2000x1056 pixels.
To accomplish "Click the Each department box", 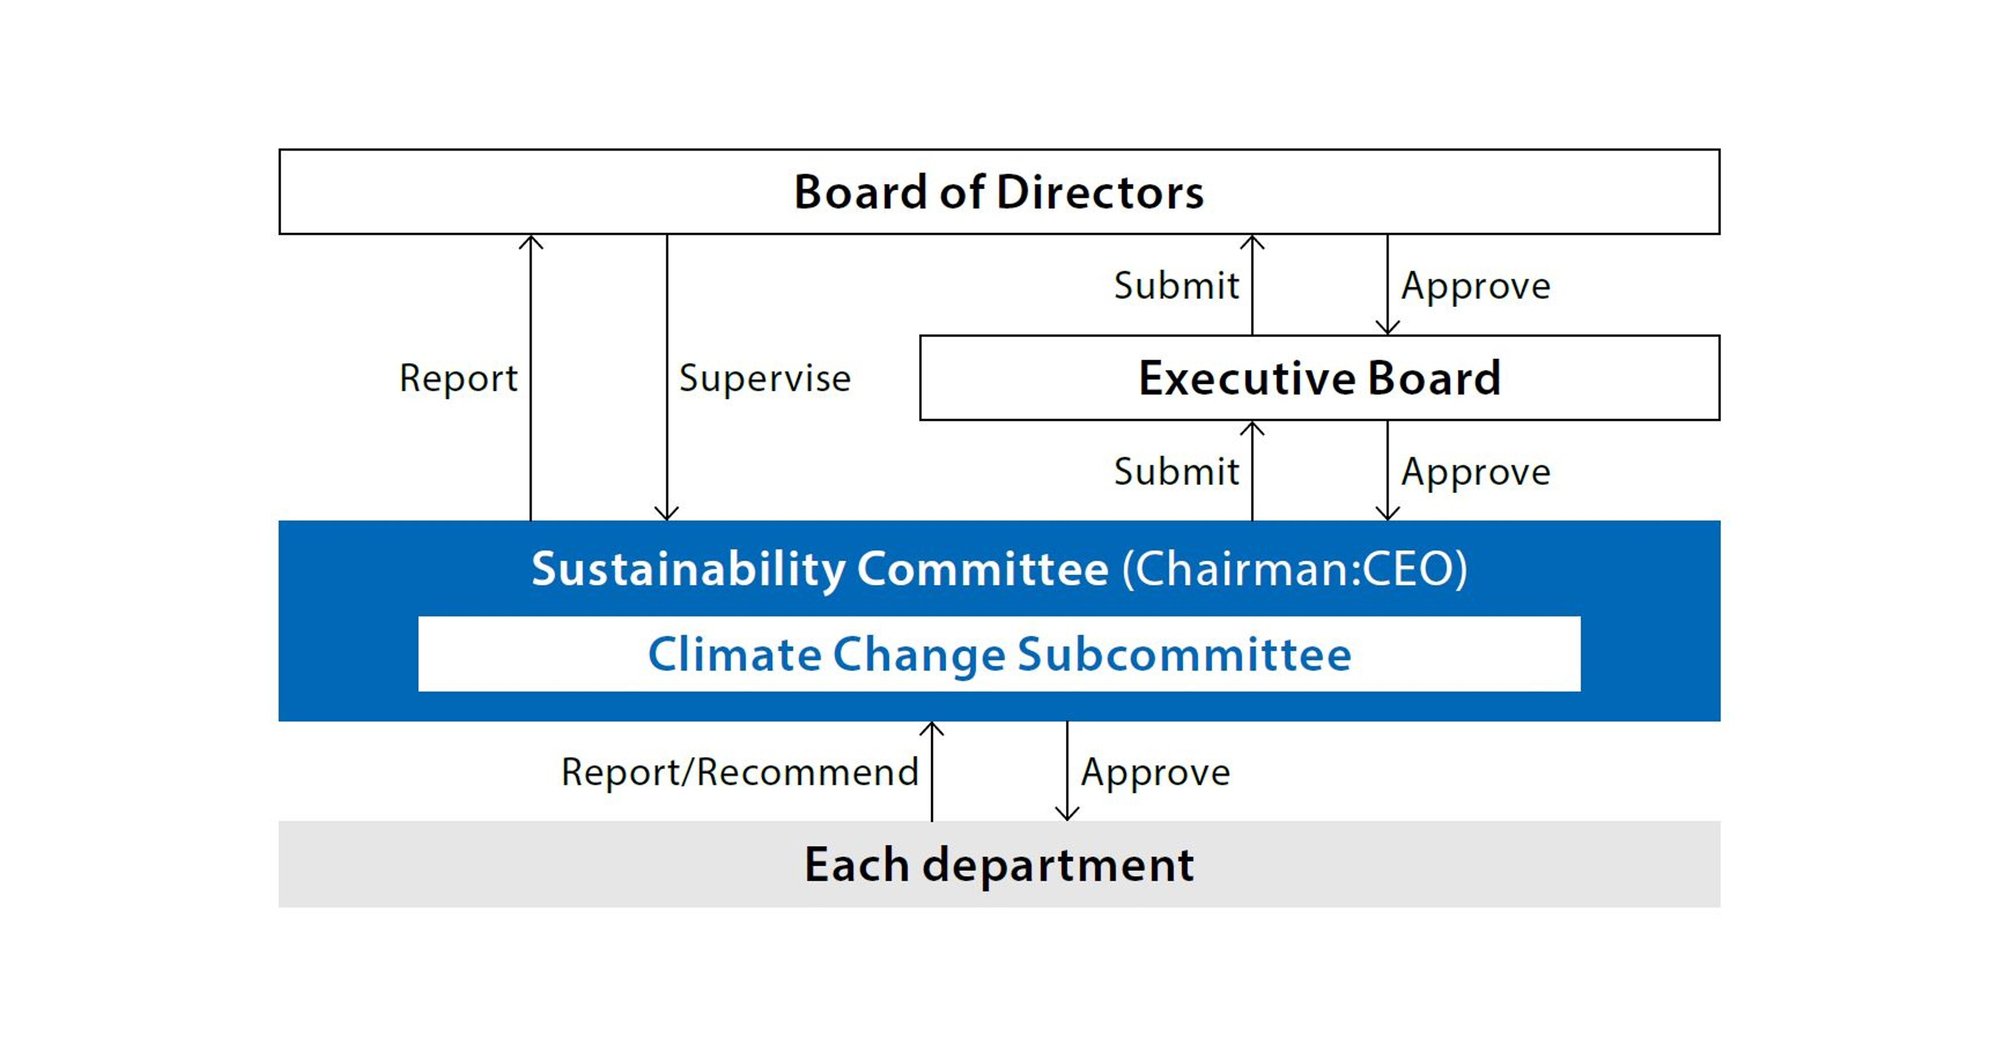I will (x=999, y=864).
